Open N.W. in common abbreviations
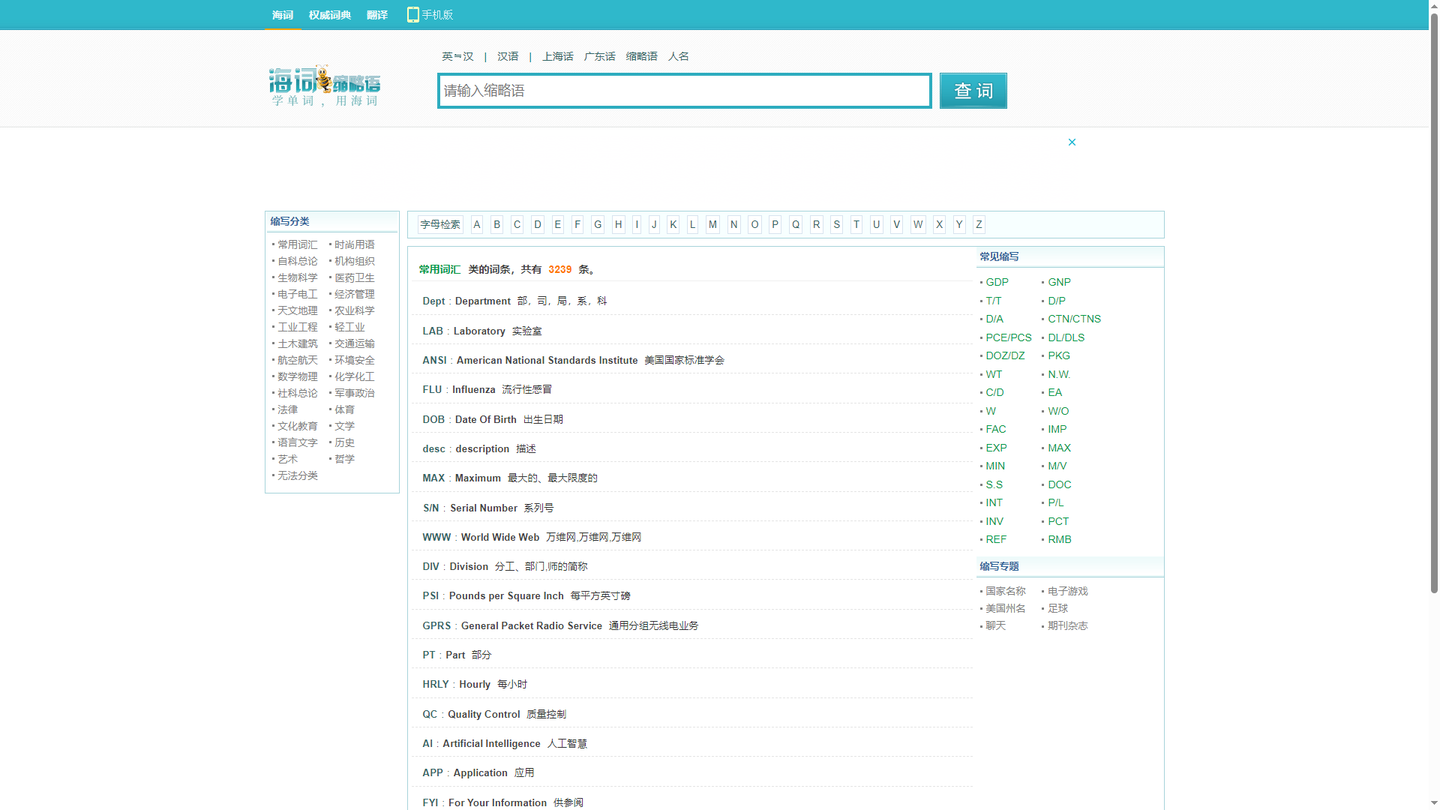1440x810 pixels. (x=1059, y=375)
